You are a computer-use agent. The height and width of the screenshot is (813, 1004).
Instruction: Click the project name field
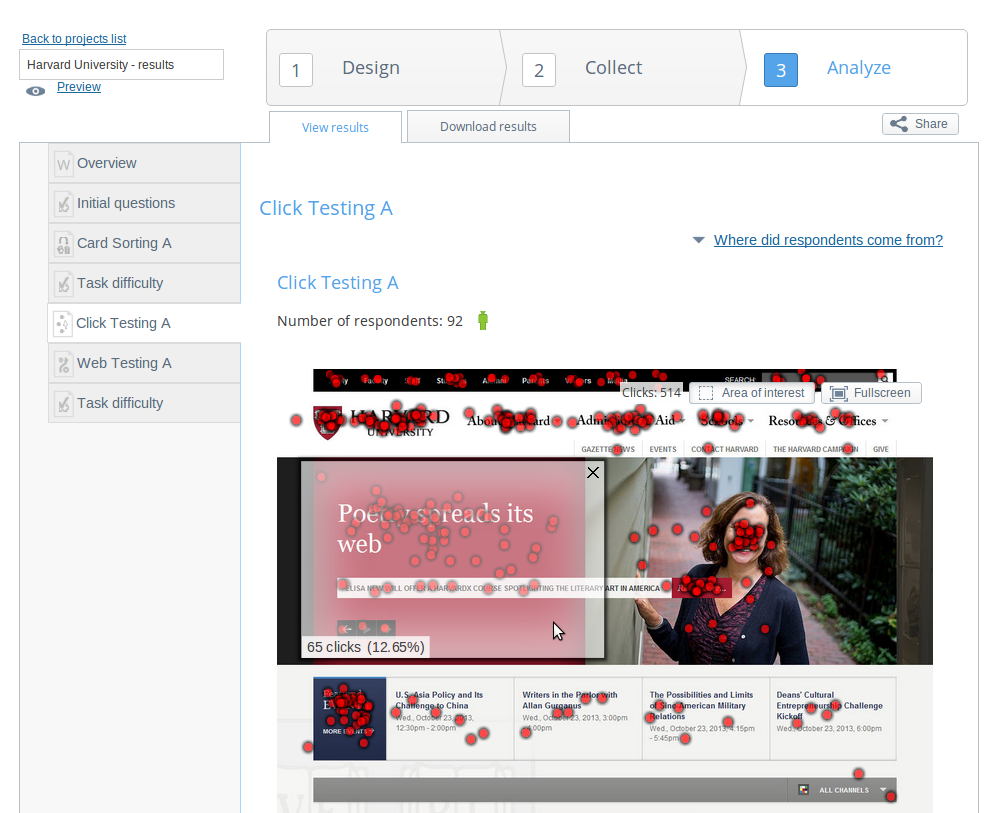122,65
